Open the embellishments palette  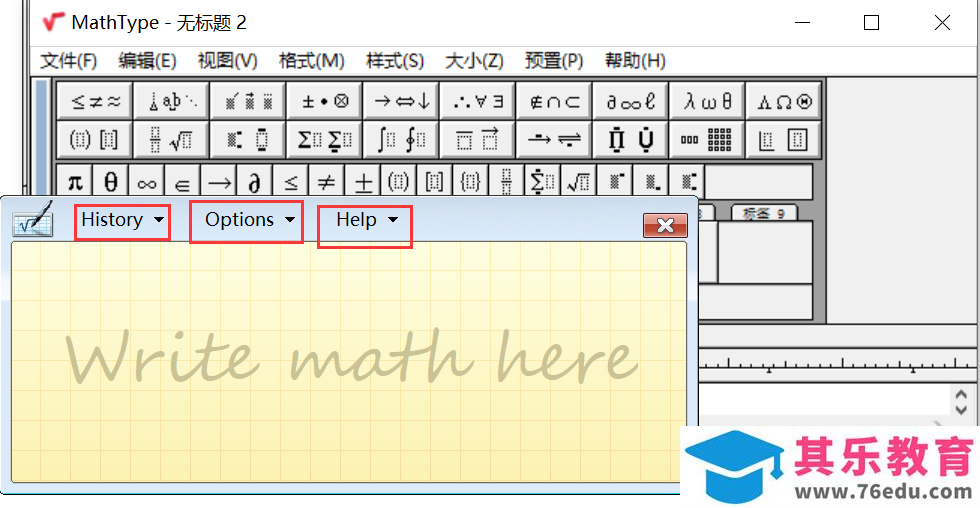tap(248, 101)
